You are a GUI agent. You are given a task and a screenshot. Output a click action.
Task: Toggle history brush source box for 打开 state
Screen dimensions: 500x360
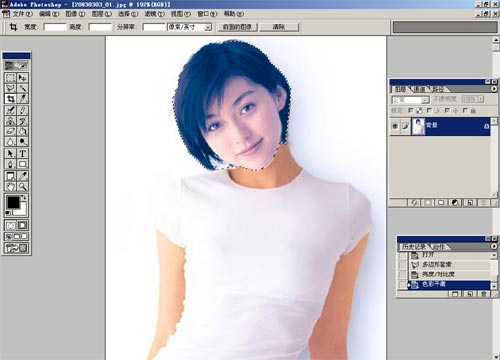tap(403, 255)
